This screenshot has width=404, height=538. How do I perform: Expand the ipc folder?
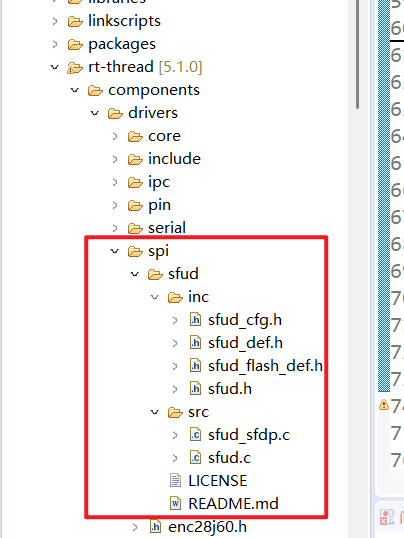tap(115, 182)
